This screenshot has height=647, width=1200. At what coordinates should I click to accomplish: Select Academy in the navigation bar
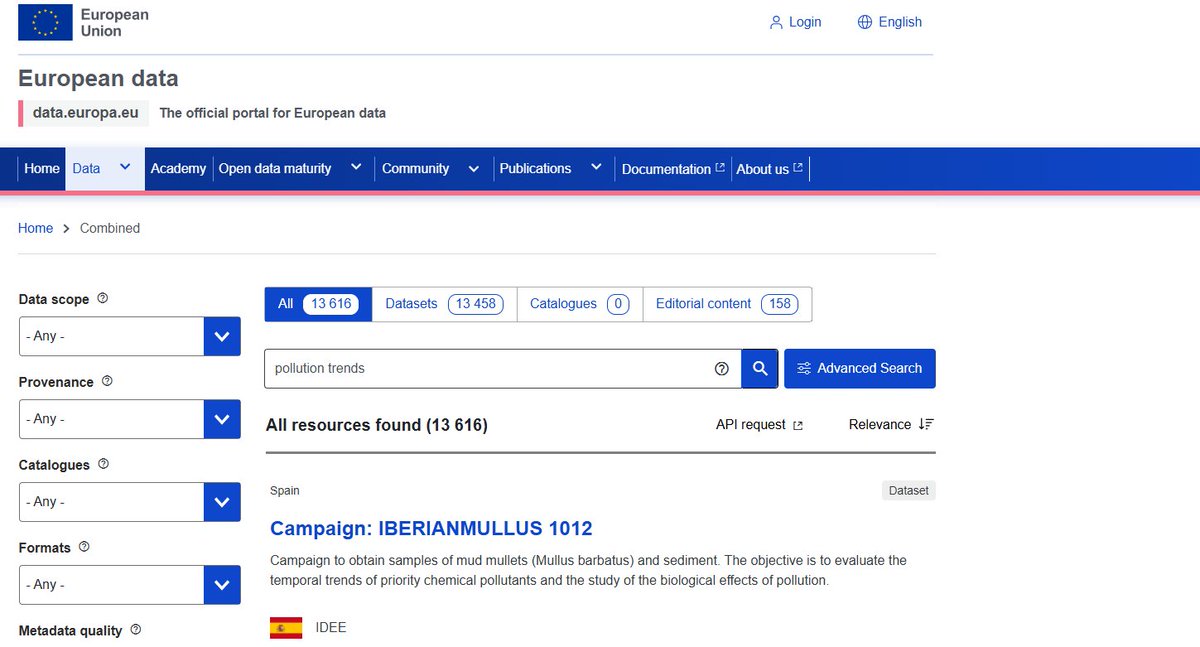[178, 168]
